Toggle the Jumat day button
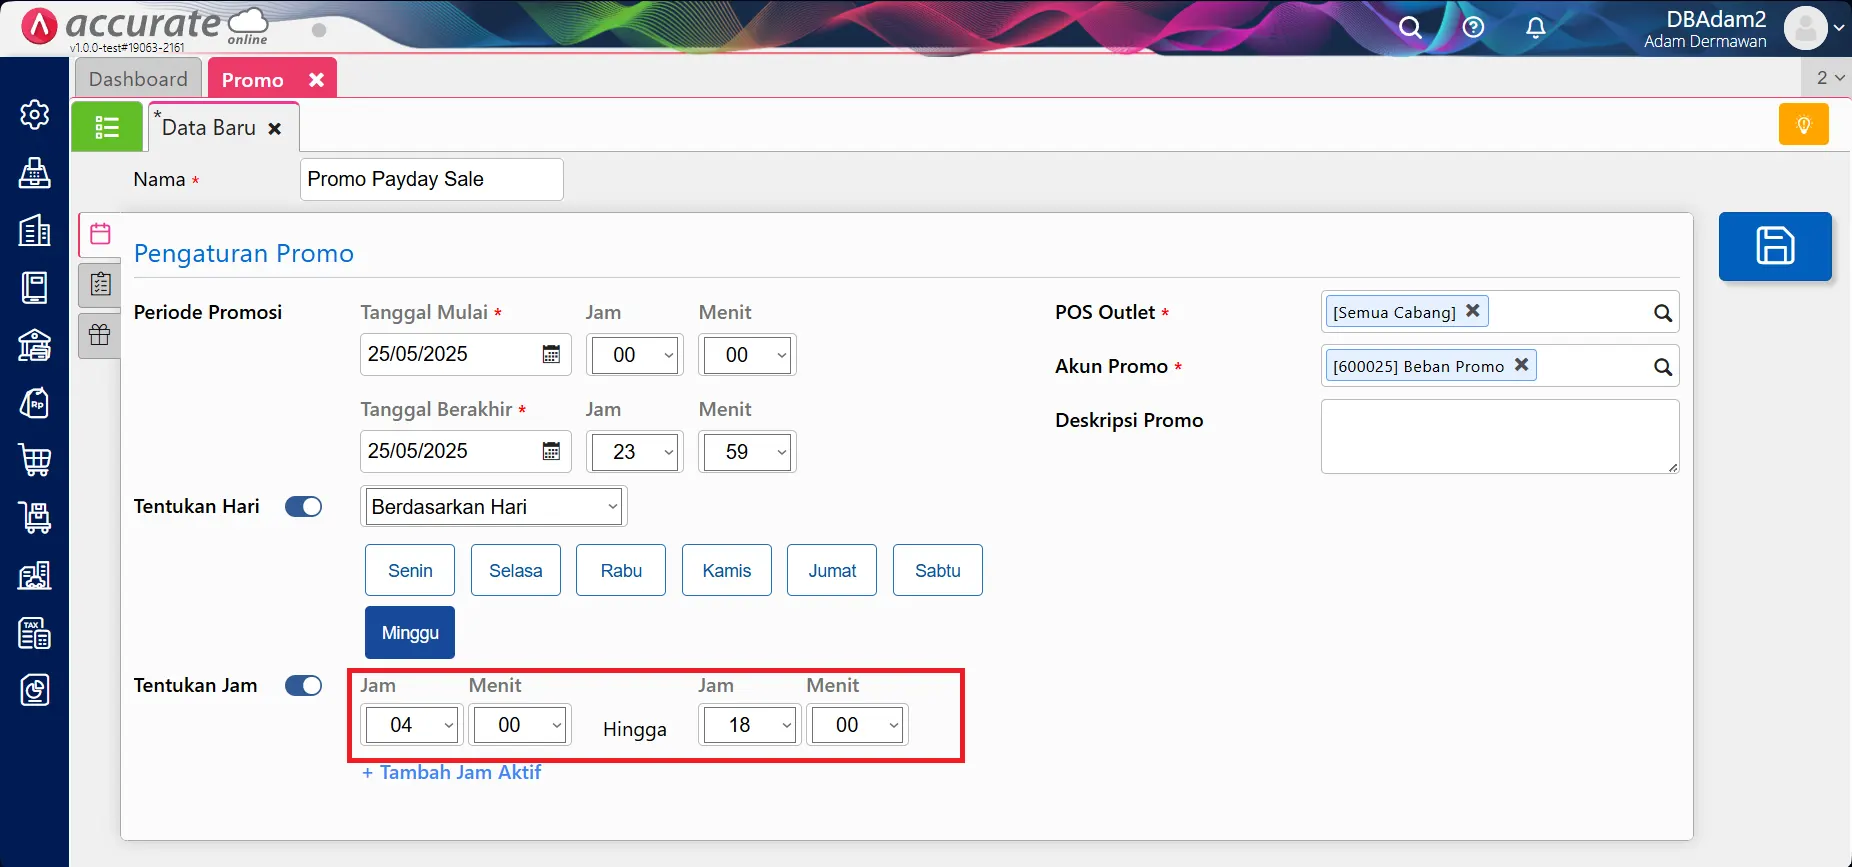Viewport: 1852px width, 867px height. (832, 570)
